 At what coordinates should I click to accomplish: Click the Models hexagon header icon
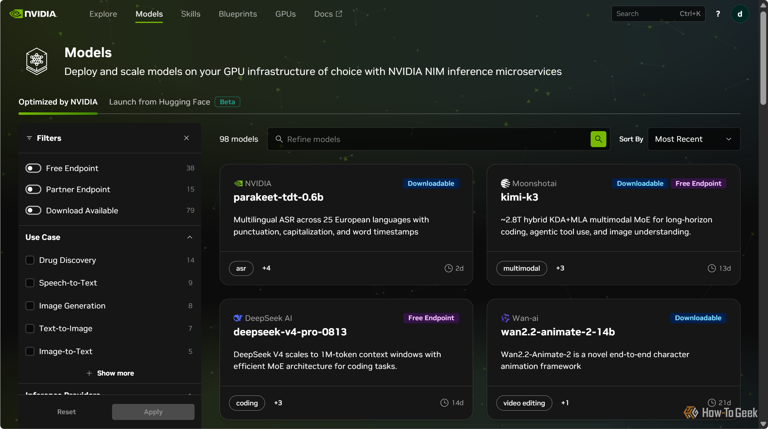[x=37, y=61]
